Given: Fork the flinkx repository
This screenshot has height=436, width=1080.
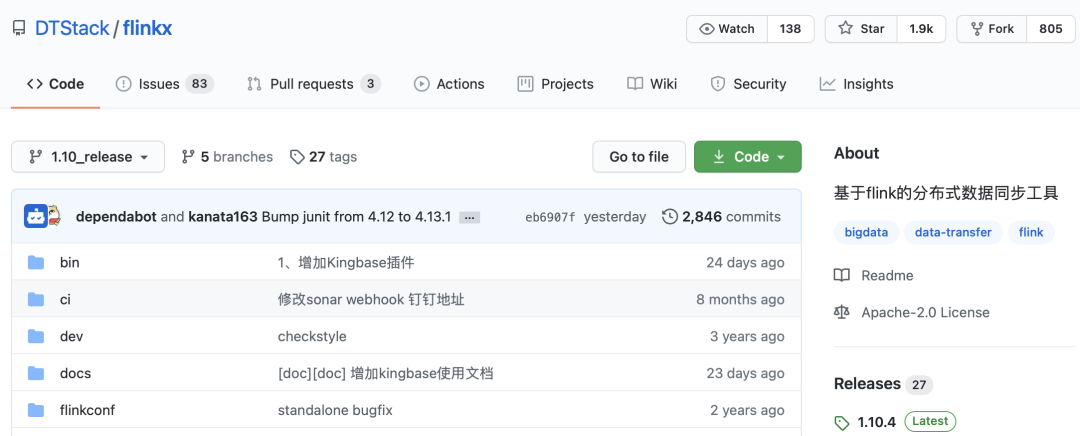Looking at the screenshot, I should tap(991, 29).
